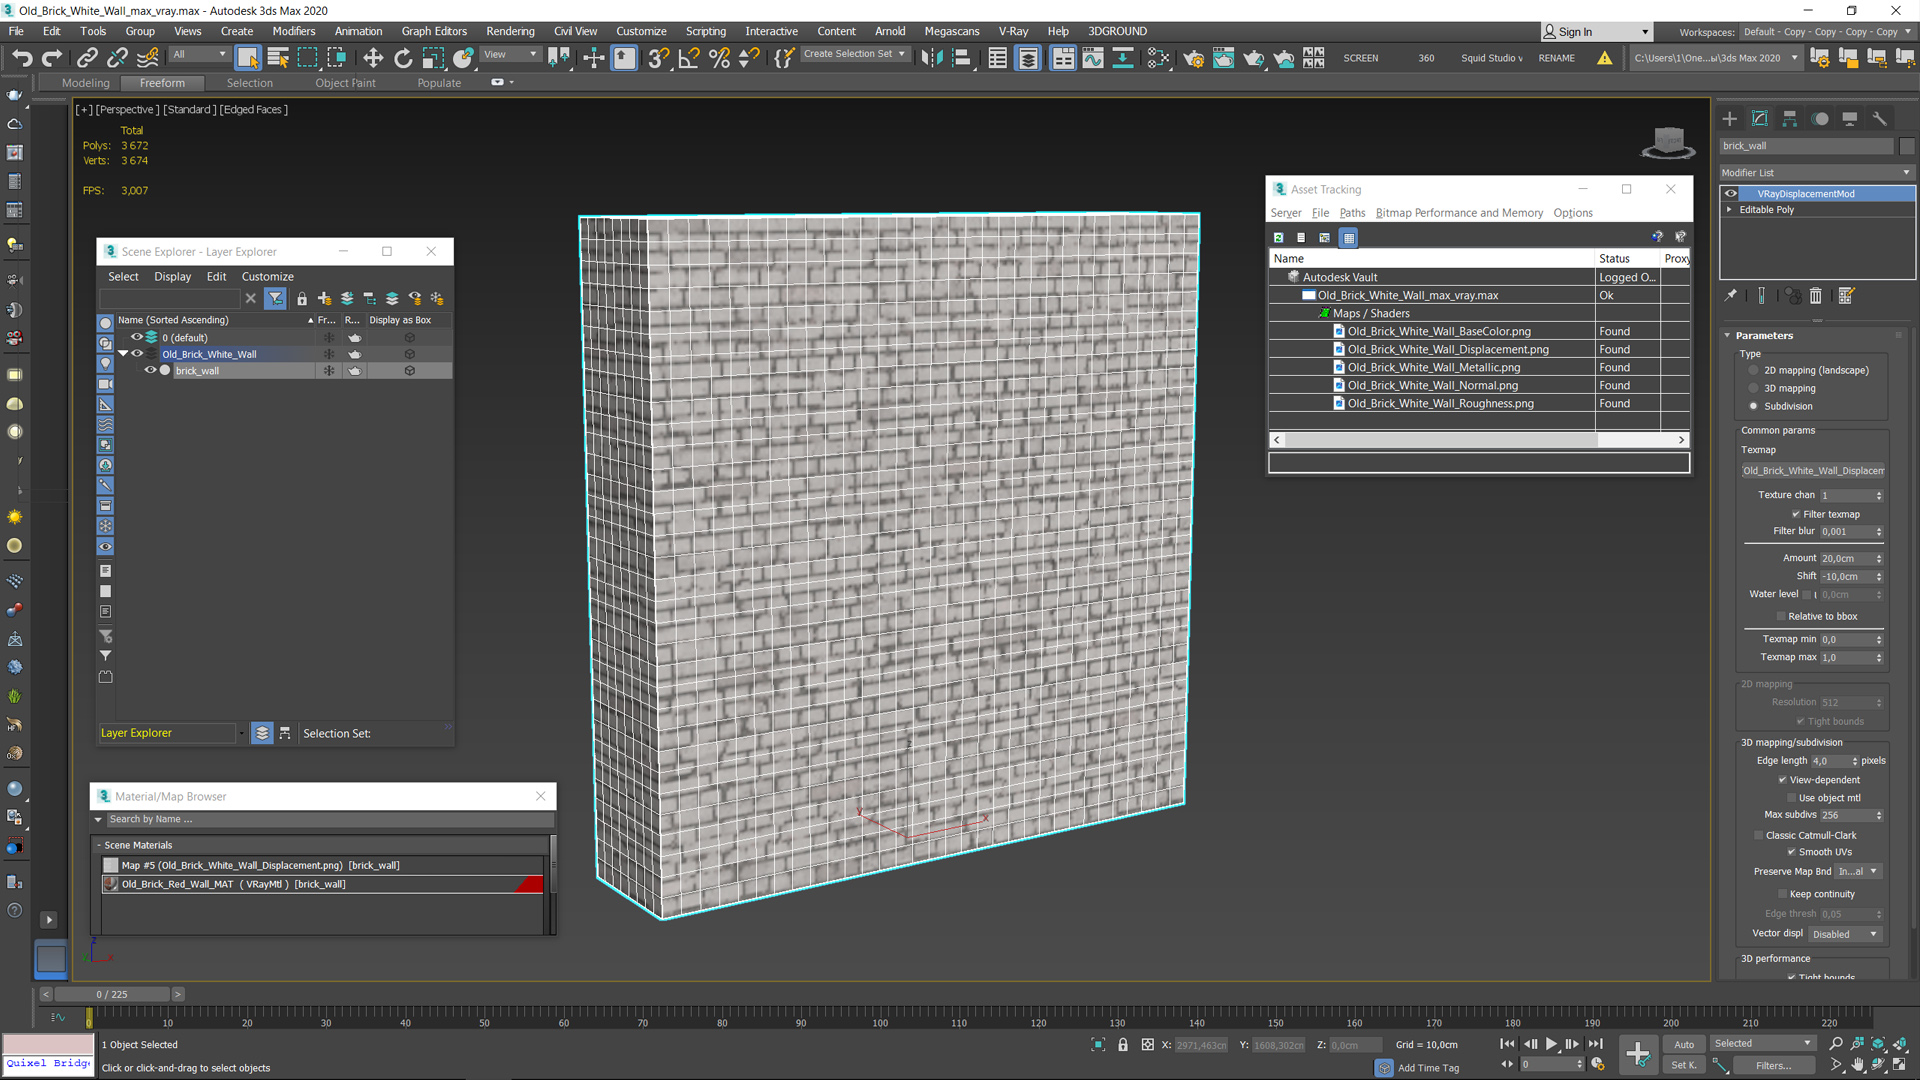Toggle eye visibility of VRayDisplacementMod
Viewport: 1920px width, 1080px height.
tap(1731, 194)
